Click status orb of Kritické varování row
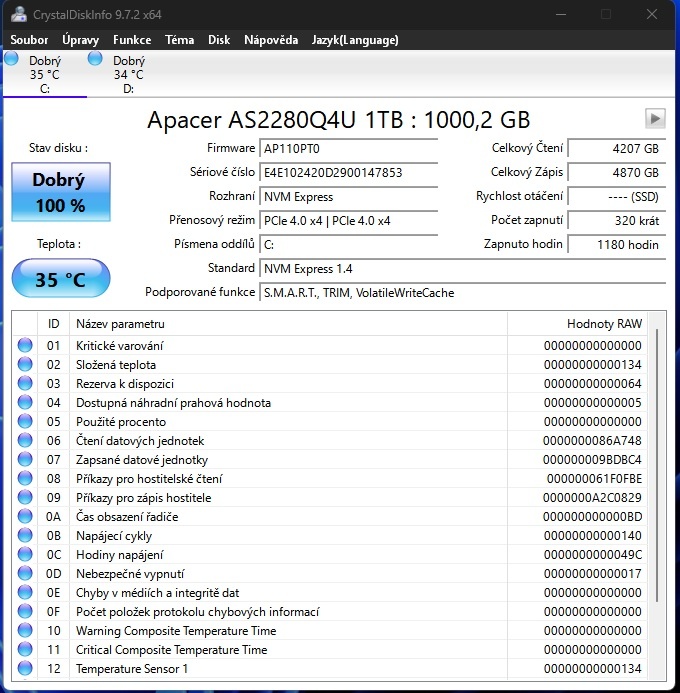The width and height of the screenshot is (680, 693). coord(25,345)
